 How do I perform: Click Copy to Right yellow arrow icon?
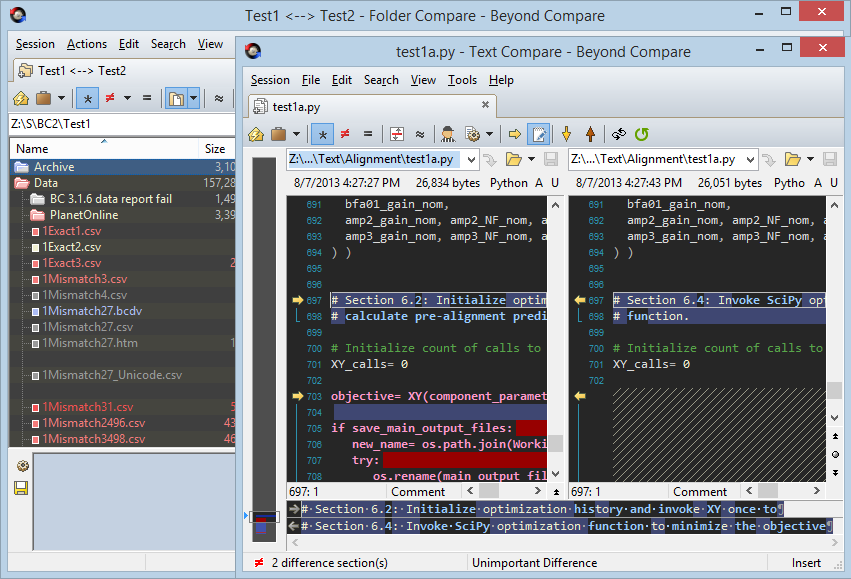tap(515, 133)
